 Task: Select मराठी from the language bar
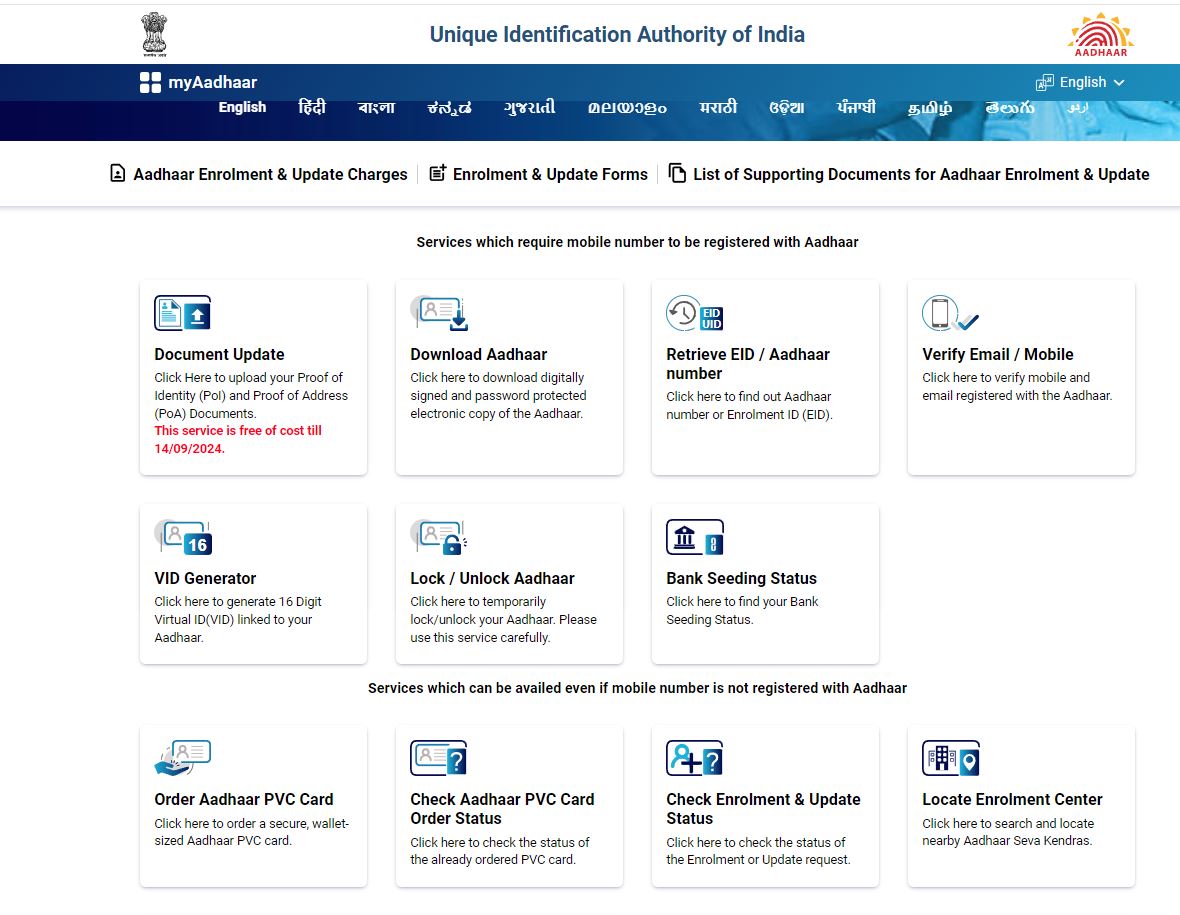coord(718,107)
